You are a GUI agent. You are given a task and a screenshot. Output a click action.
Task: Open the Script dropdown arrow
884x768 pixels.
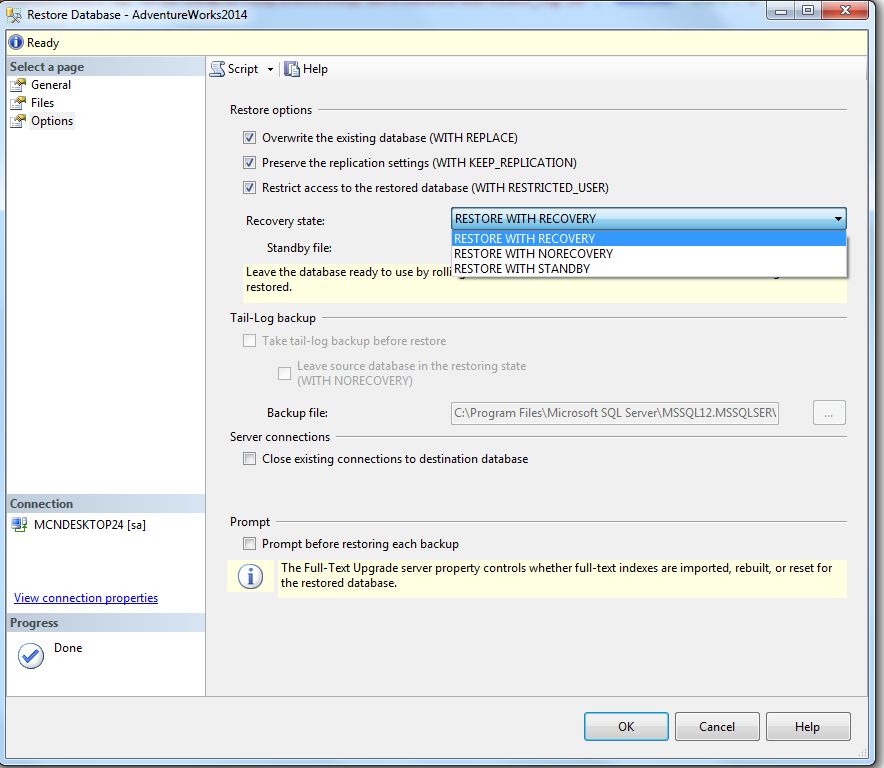pyautogui.click(x=271, y=69)
